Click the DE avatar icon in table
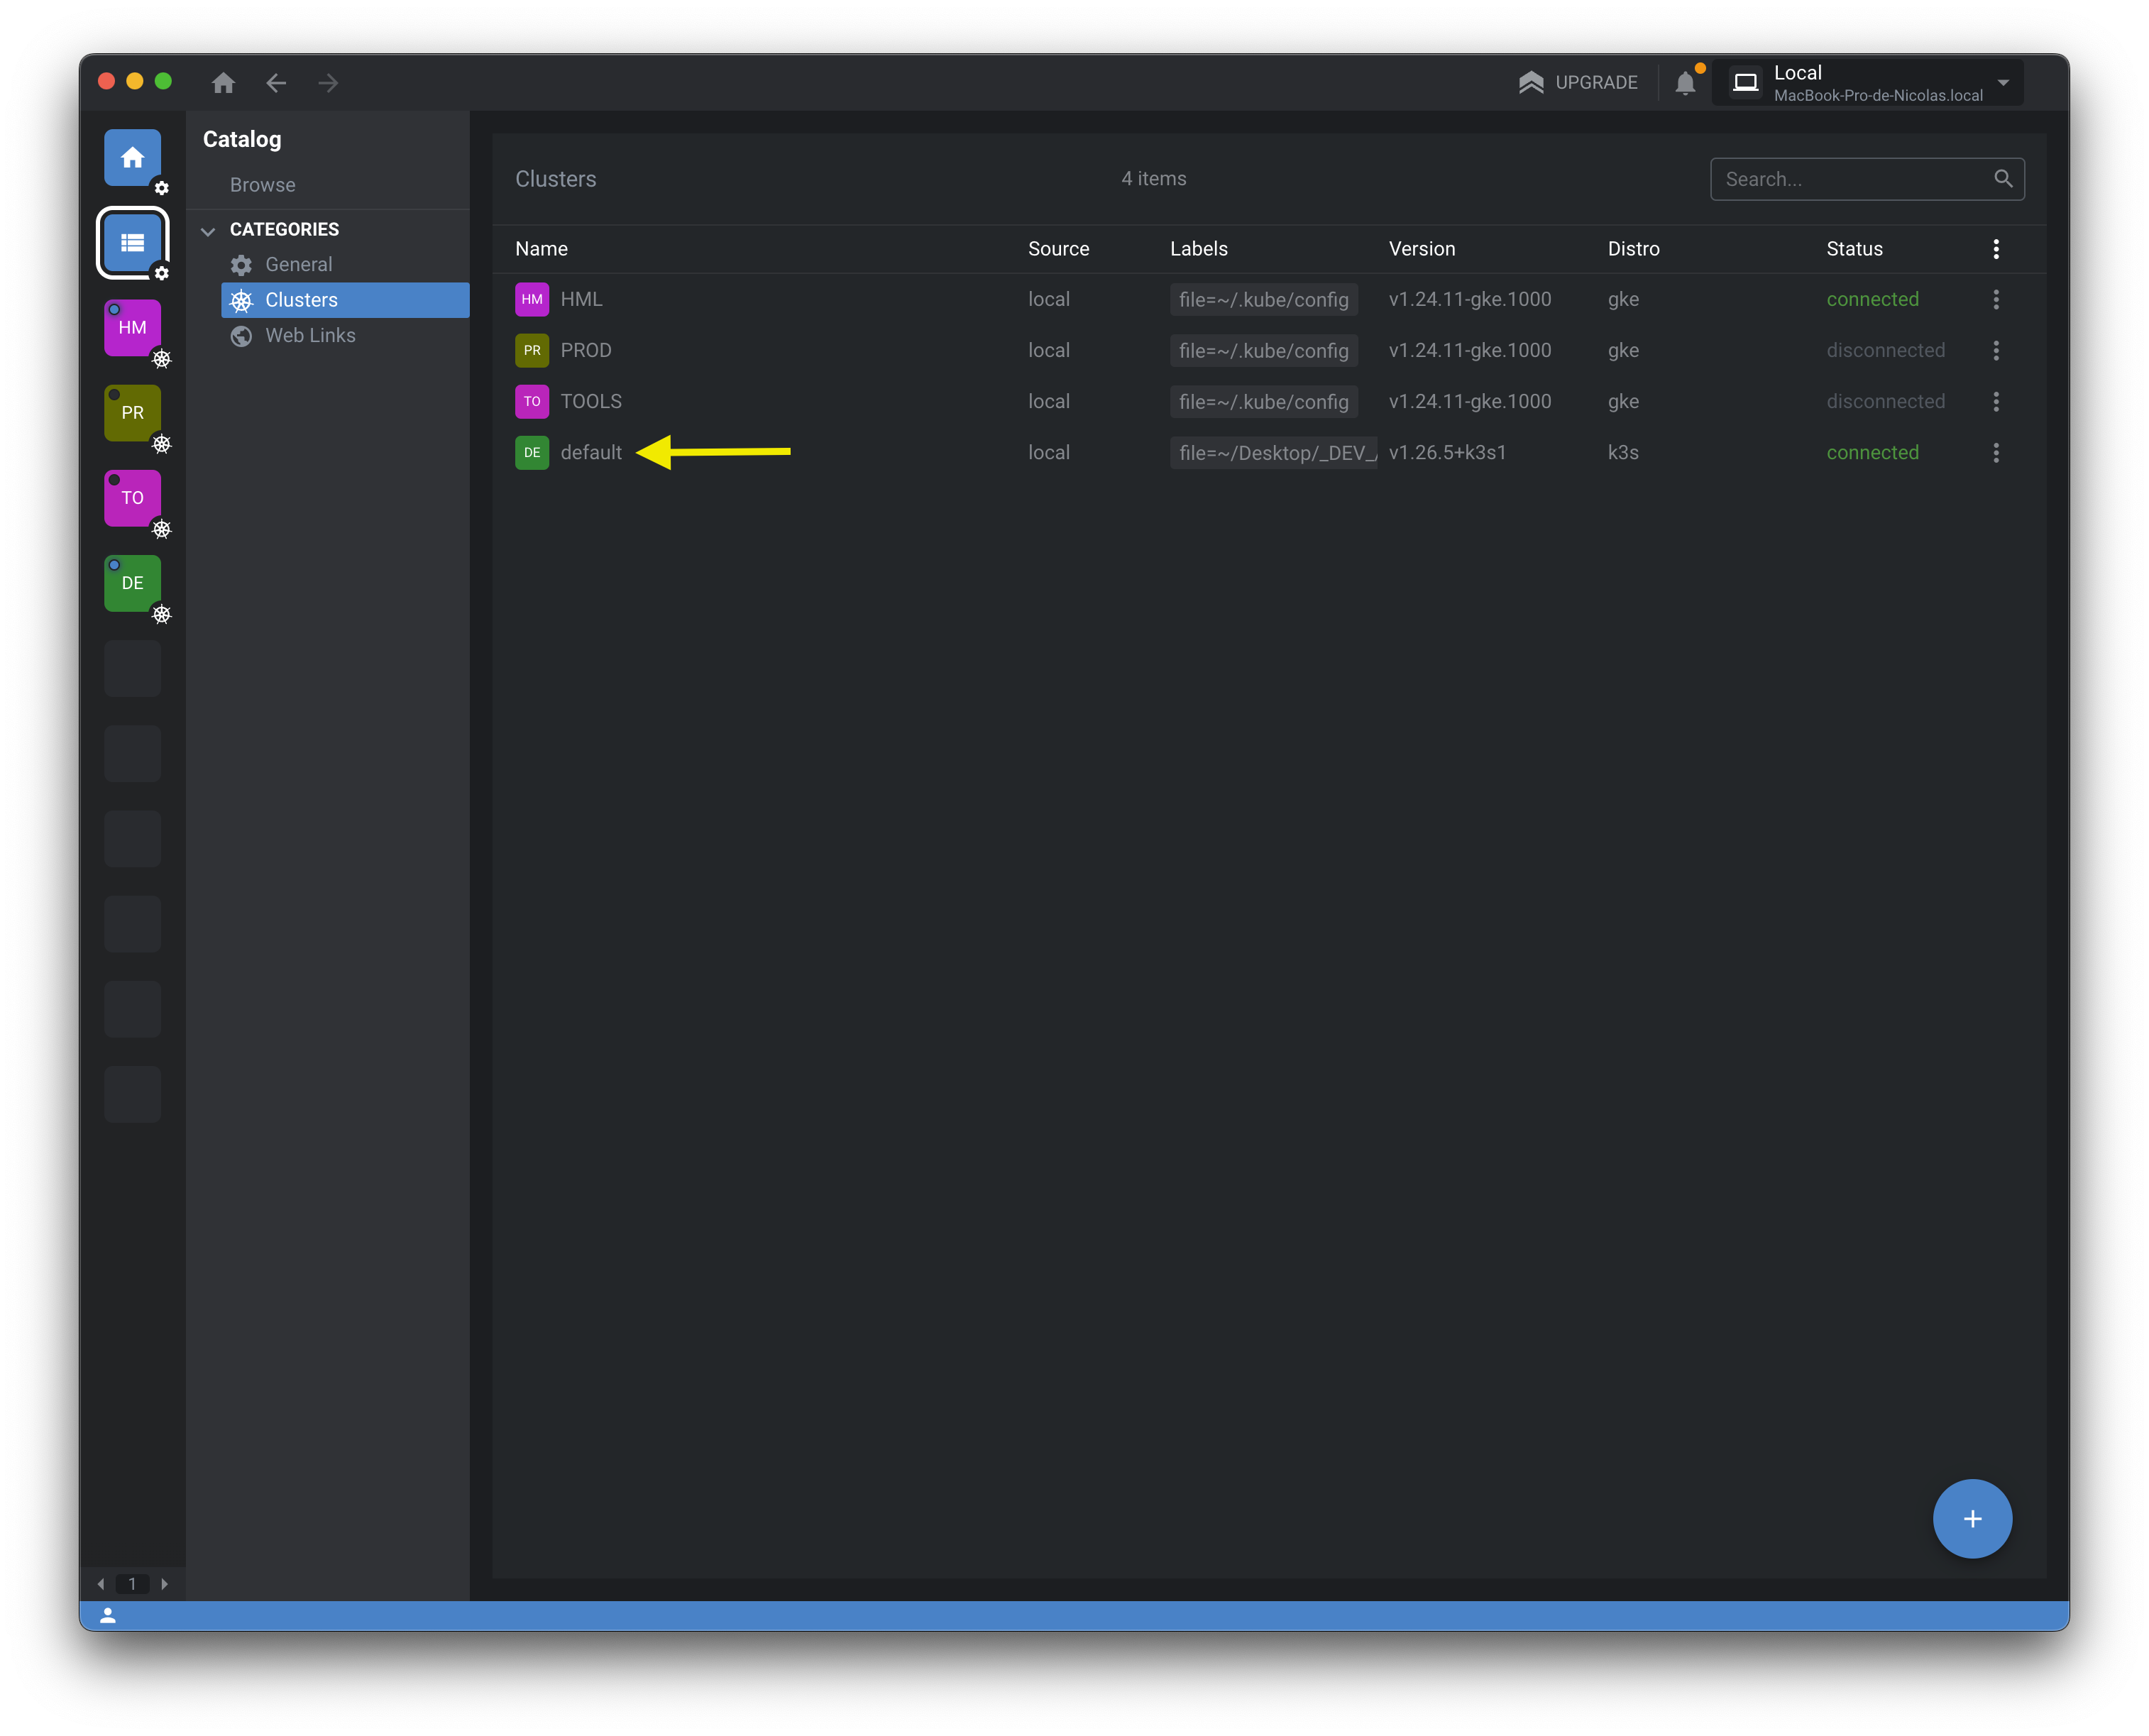The image size is (2149, 1736). tap(532, 452)
